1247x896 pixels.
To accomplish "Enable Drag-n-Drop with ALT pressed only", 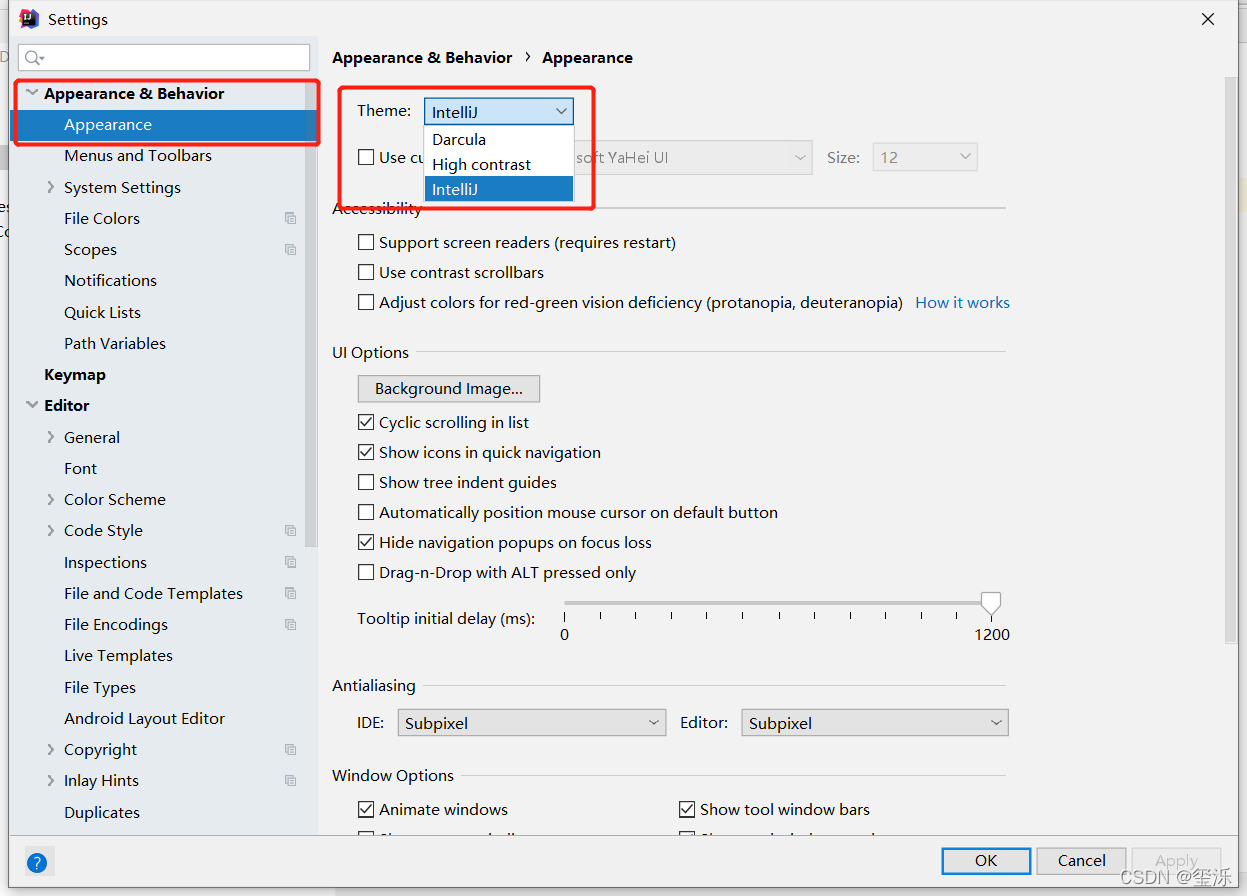I will (366, 572).
